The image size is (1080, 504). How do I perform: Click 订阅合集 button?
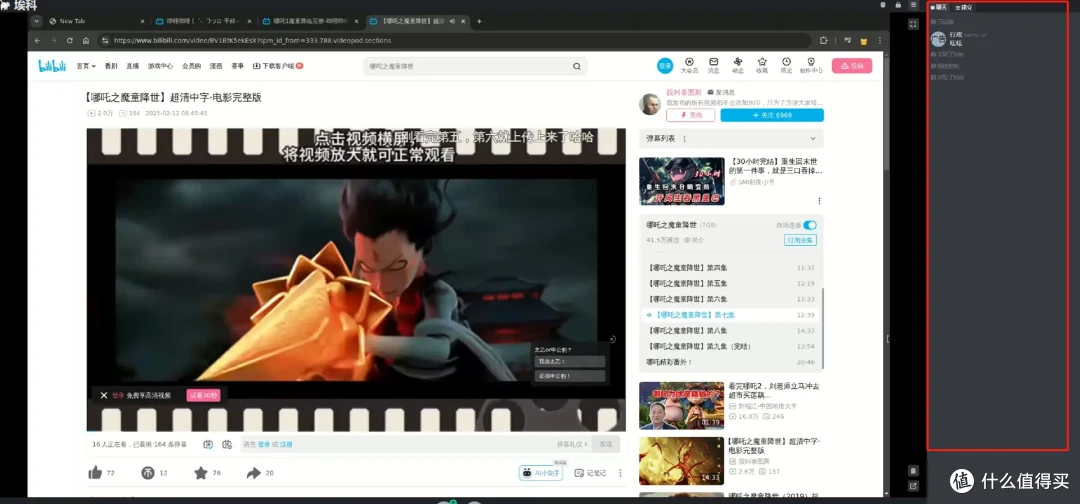coord(800,240)
